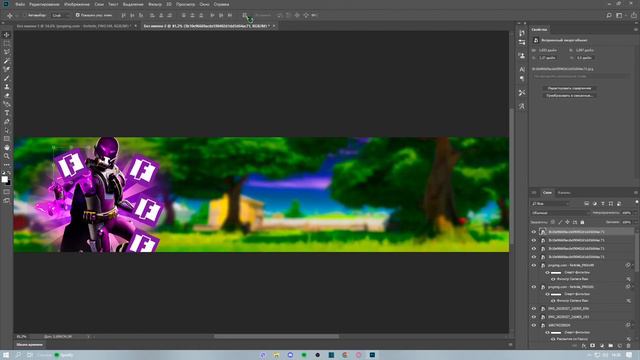
Task: Lock transparent pixels
Action: click(553, 222)
